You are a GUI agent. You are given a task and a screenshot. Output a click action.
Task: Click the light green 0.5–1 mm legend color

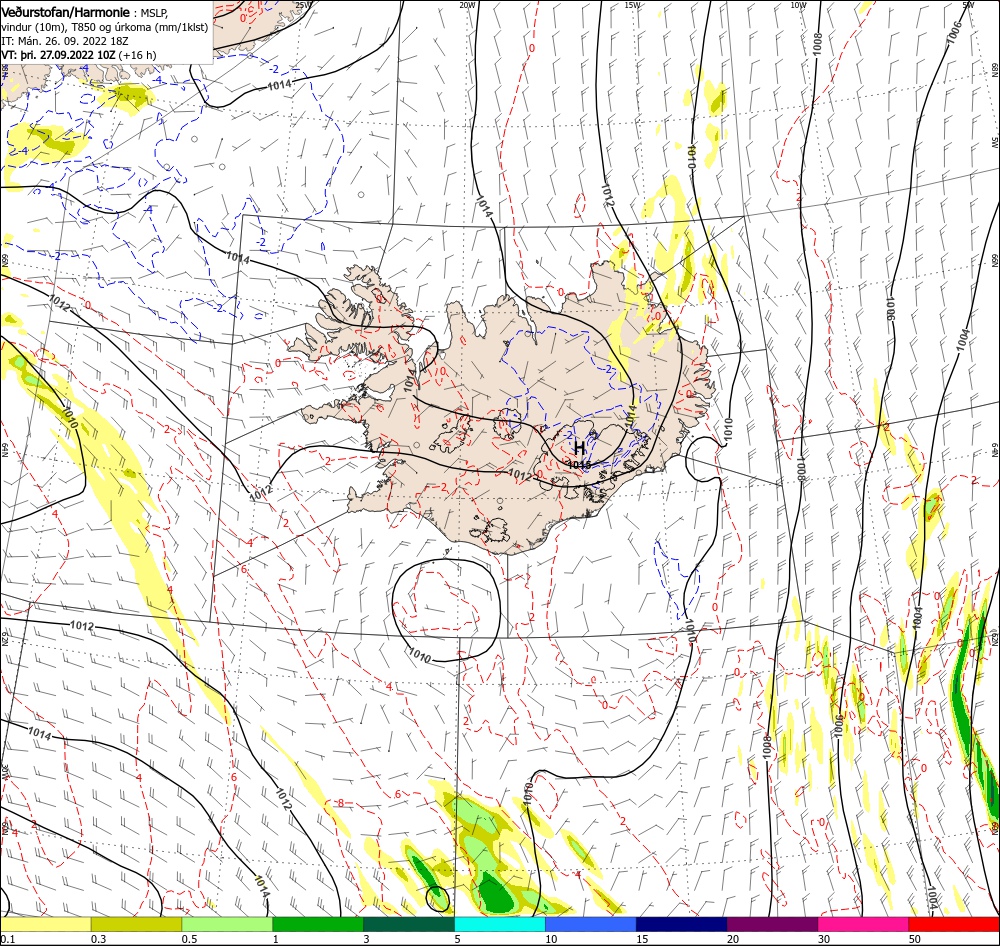(x=227, y=924)
